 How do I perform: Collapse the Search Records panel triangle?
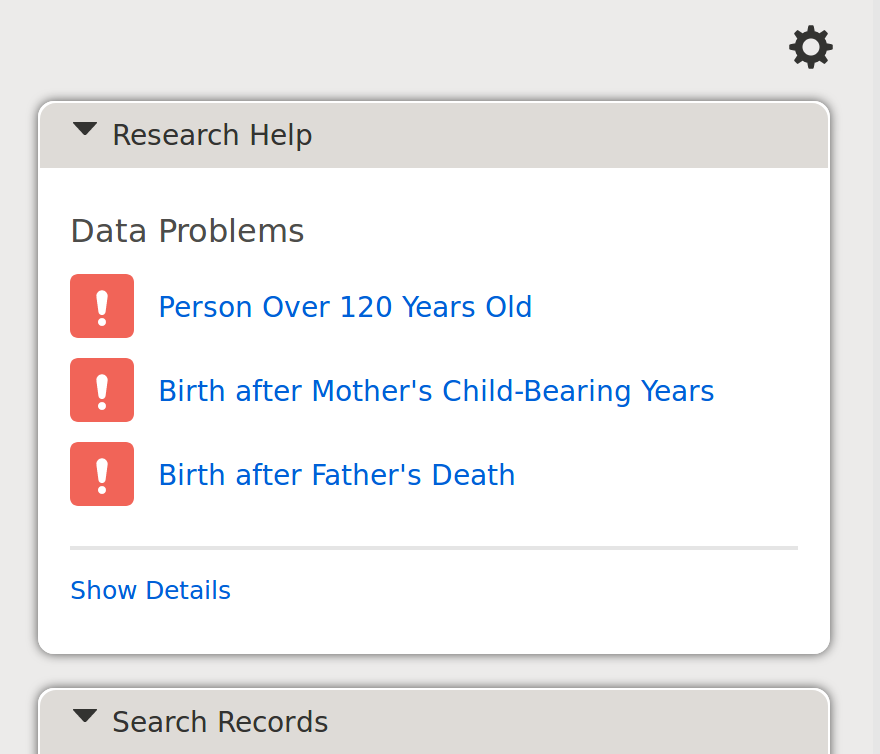pos(85,716)
